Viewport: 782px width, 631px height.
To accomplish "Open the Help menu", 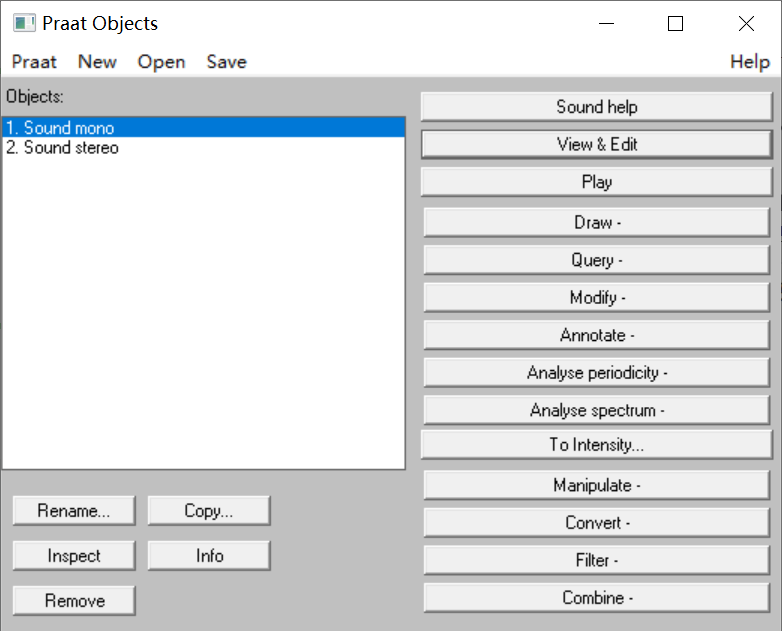I will click(x=749, y=62).
